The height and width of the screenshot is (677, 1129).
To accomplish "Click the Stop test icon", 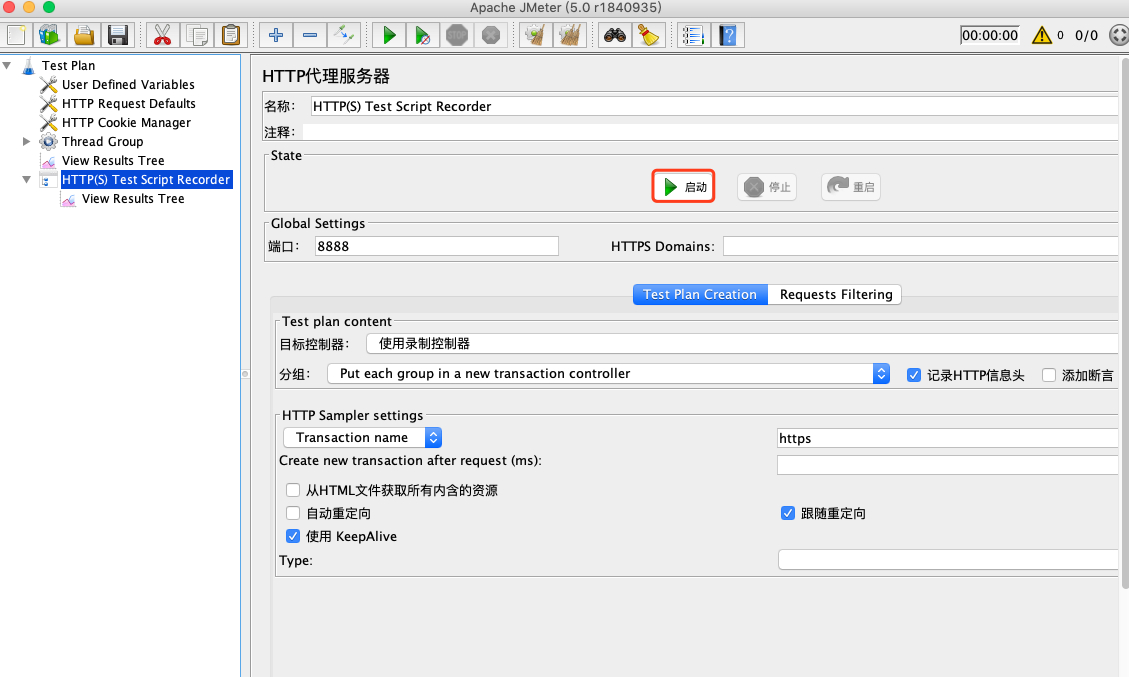I will pos(456,35).
